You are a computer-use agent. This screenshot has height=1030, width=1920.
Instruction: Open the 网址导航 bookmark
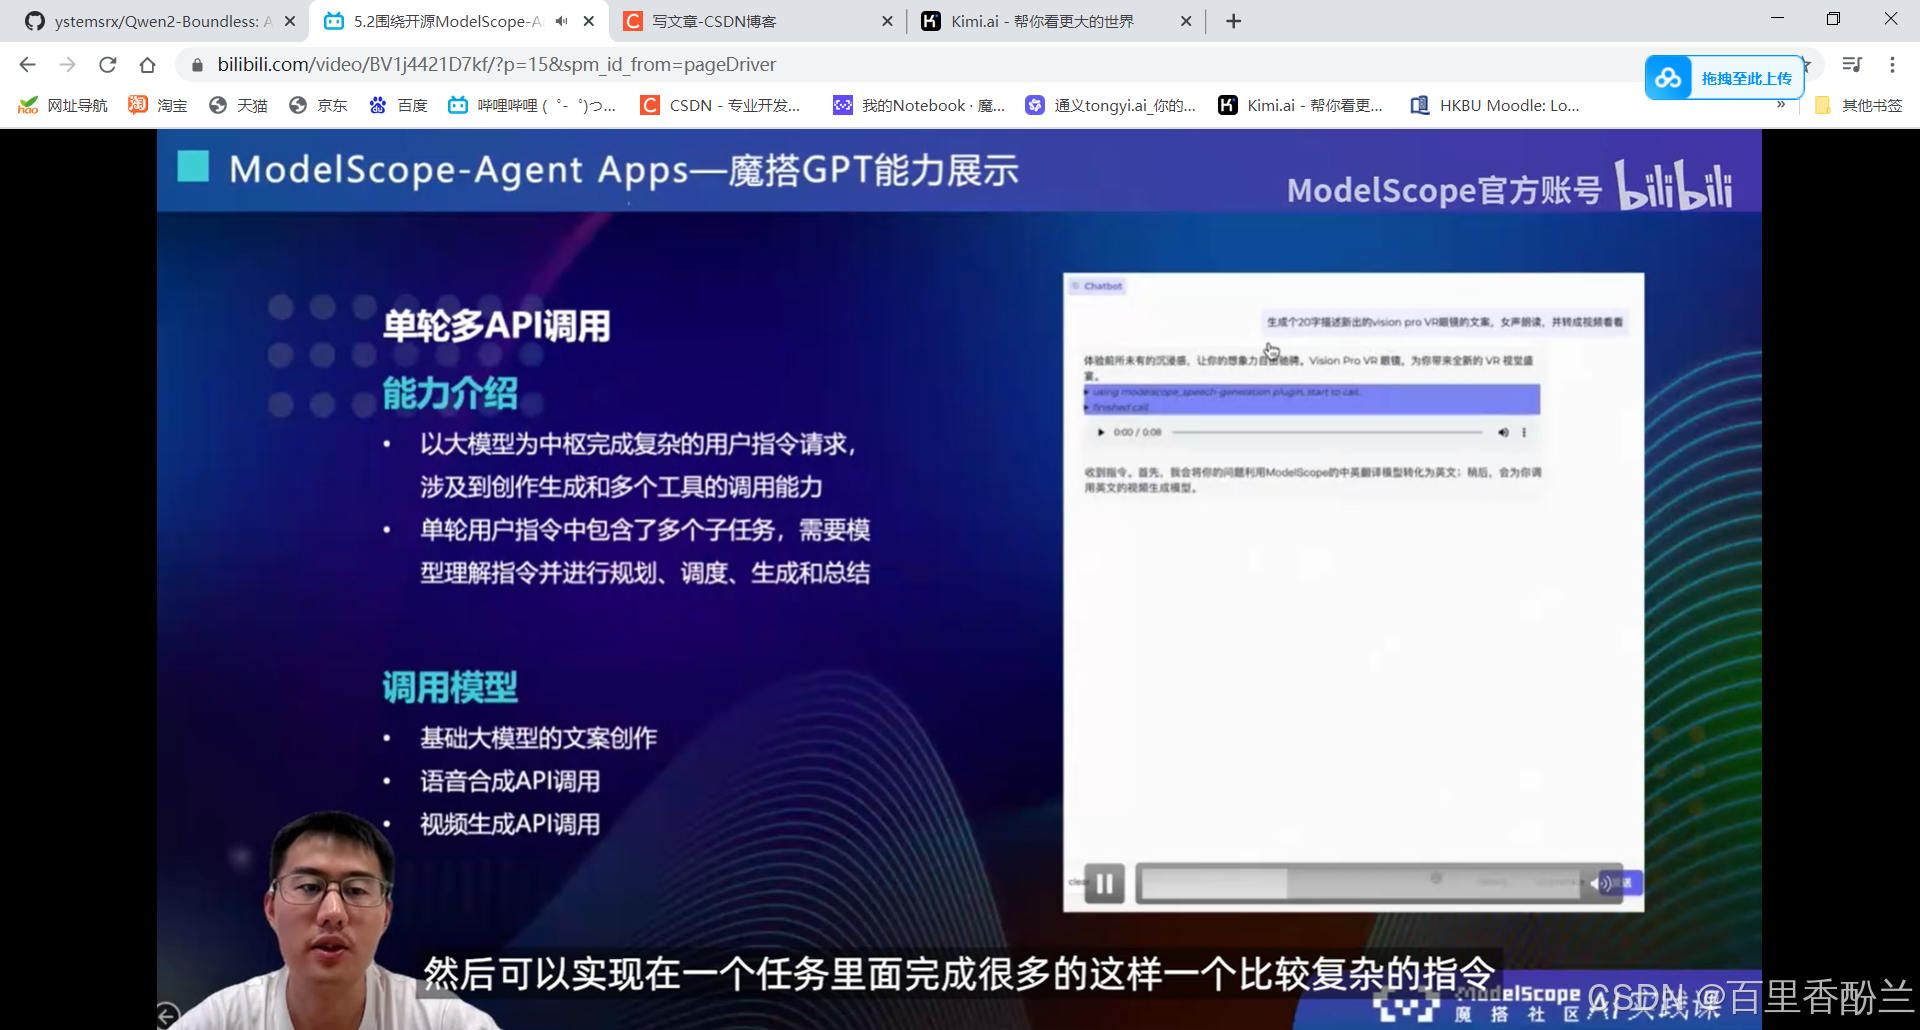(63, 105)
